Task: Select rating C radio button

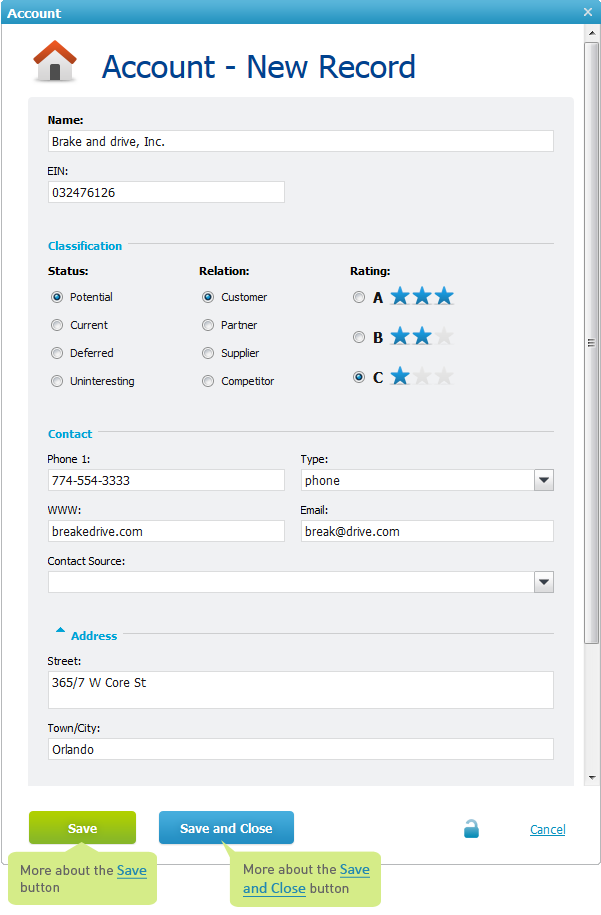Action: 359,377
